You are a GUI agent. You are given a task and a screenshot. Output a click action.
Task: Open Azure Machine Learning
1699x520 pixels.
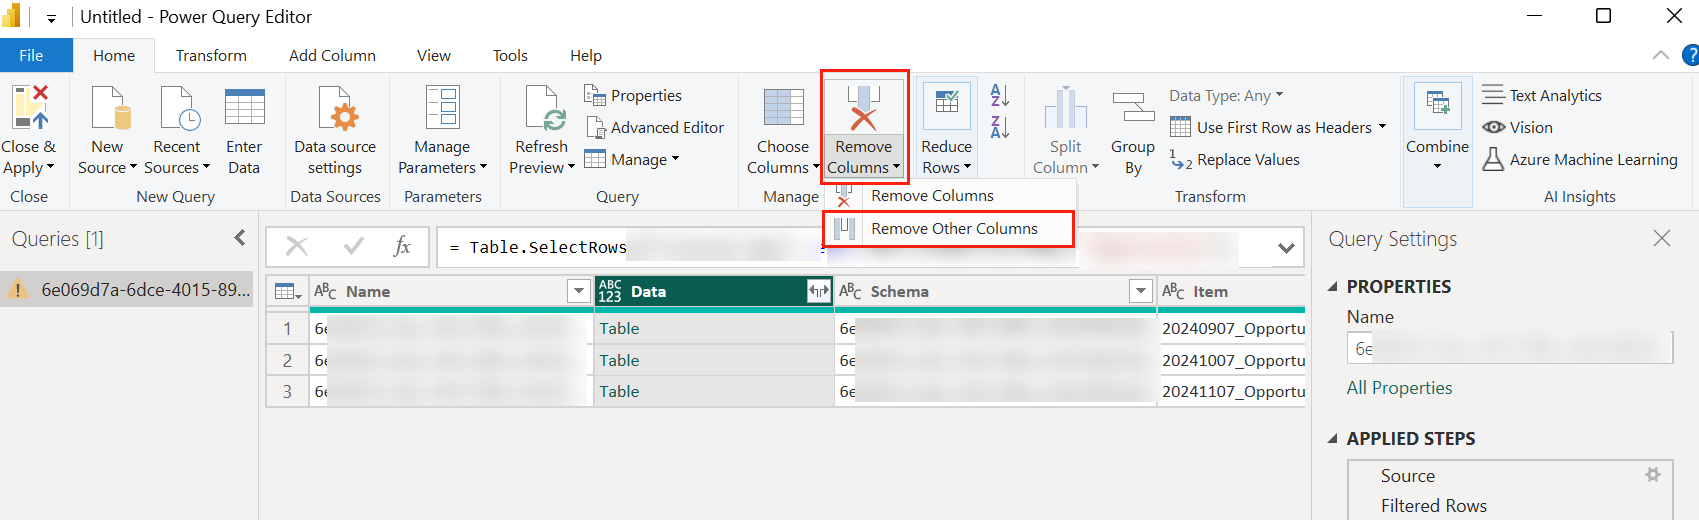click(x=1580, y=160)
